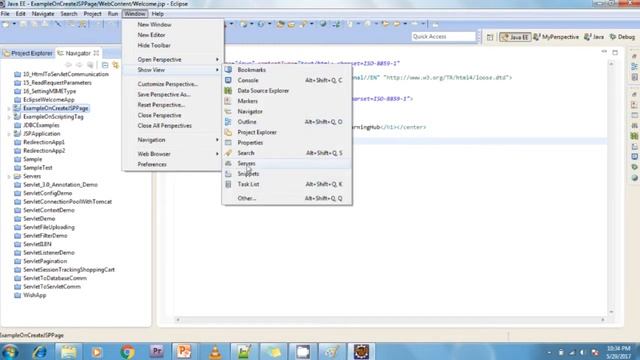Click the Open Perspective toolbar icon
This screenshot has width=640, height=360.
tap(490, 37)
